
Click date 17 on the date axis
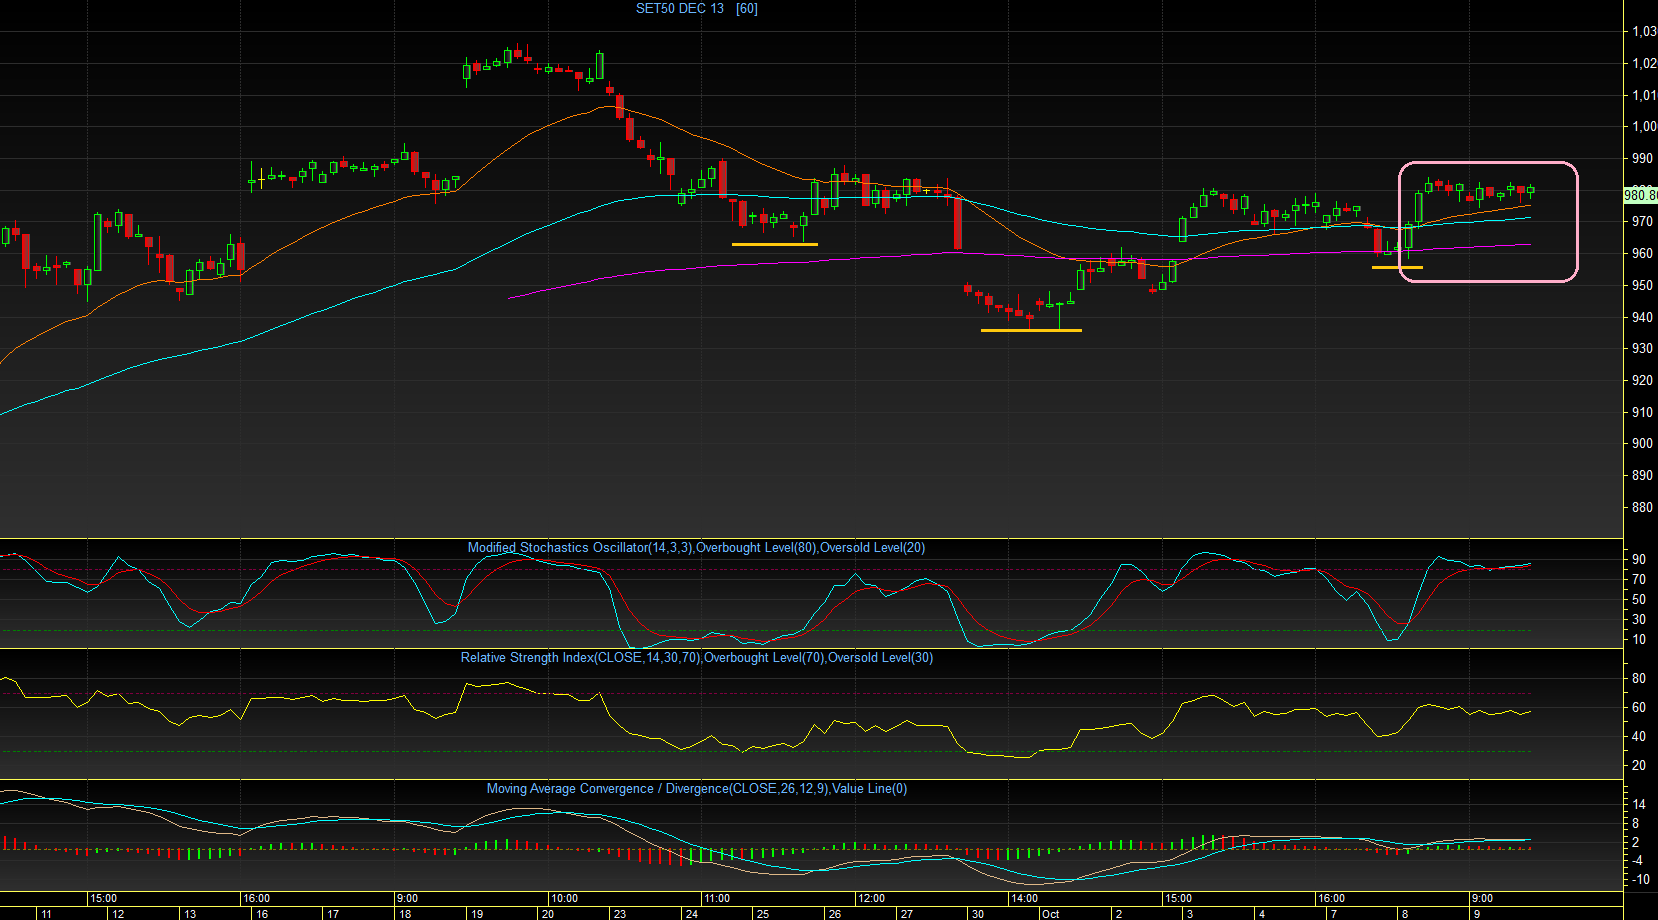[x=333, y=914]
